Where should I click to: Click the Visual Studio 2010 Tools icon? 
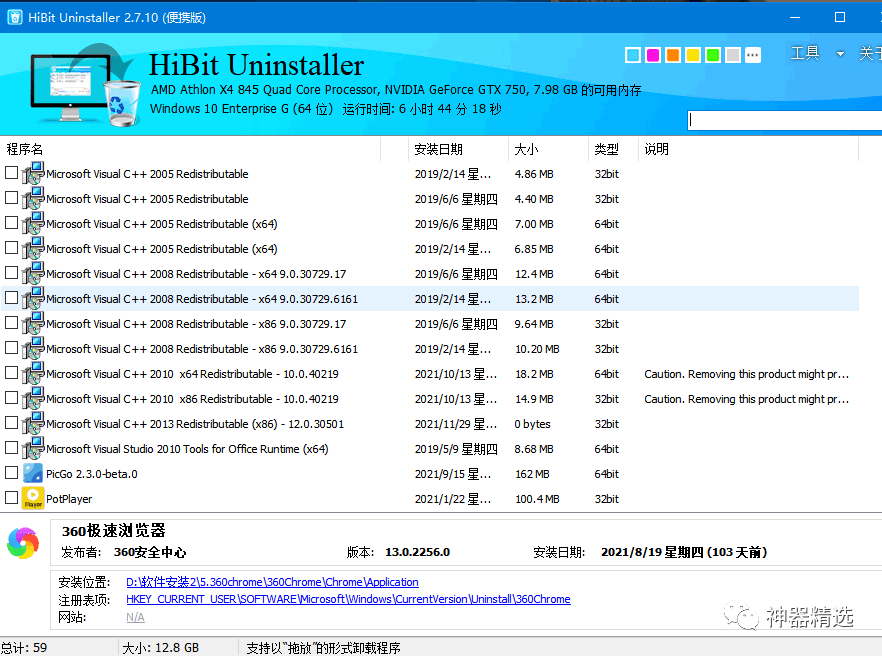tap(33, 448)
